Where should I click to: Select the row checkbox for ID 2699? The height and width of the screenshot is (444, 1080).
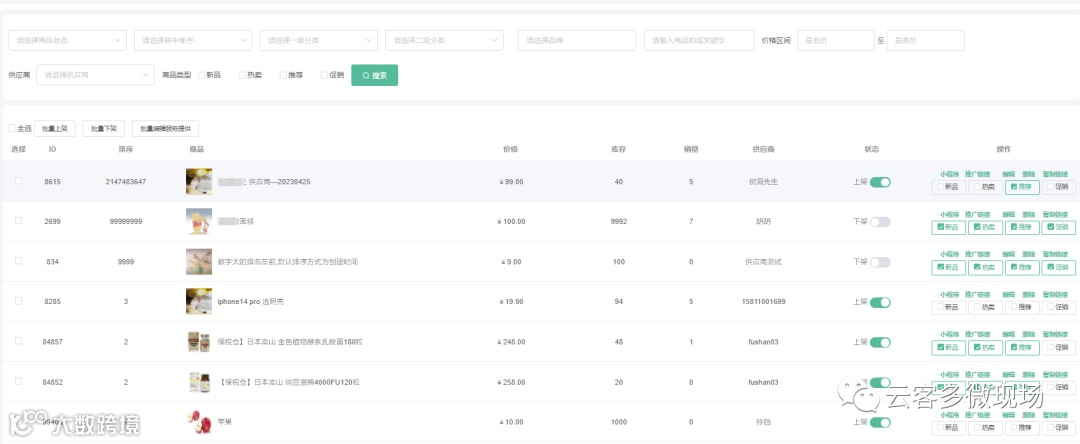point(19,221)
